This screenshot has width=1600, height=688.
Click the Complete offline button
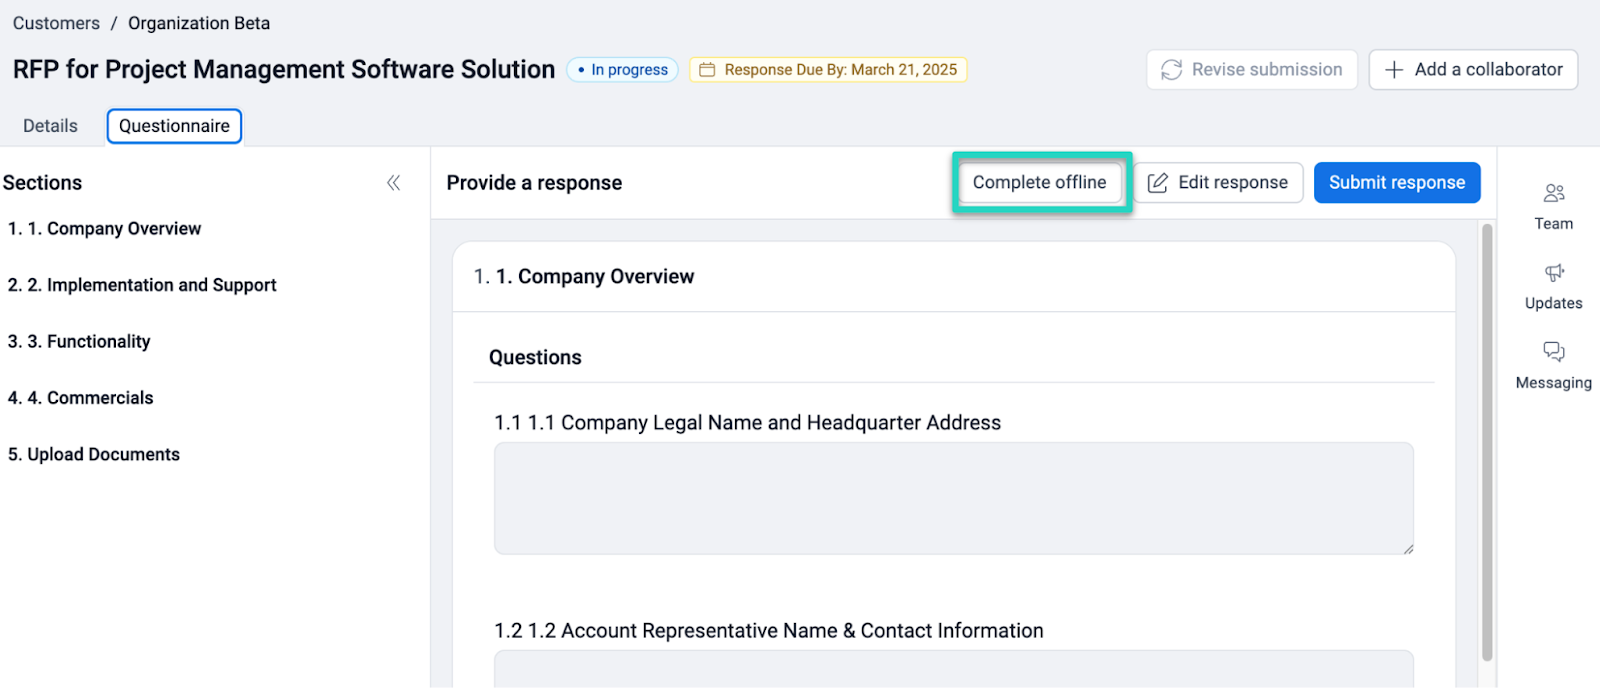1039,183
